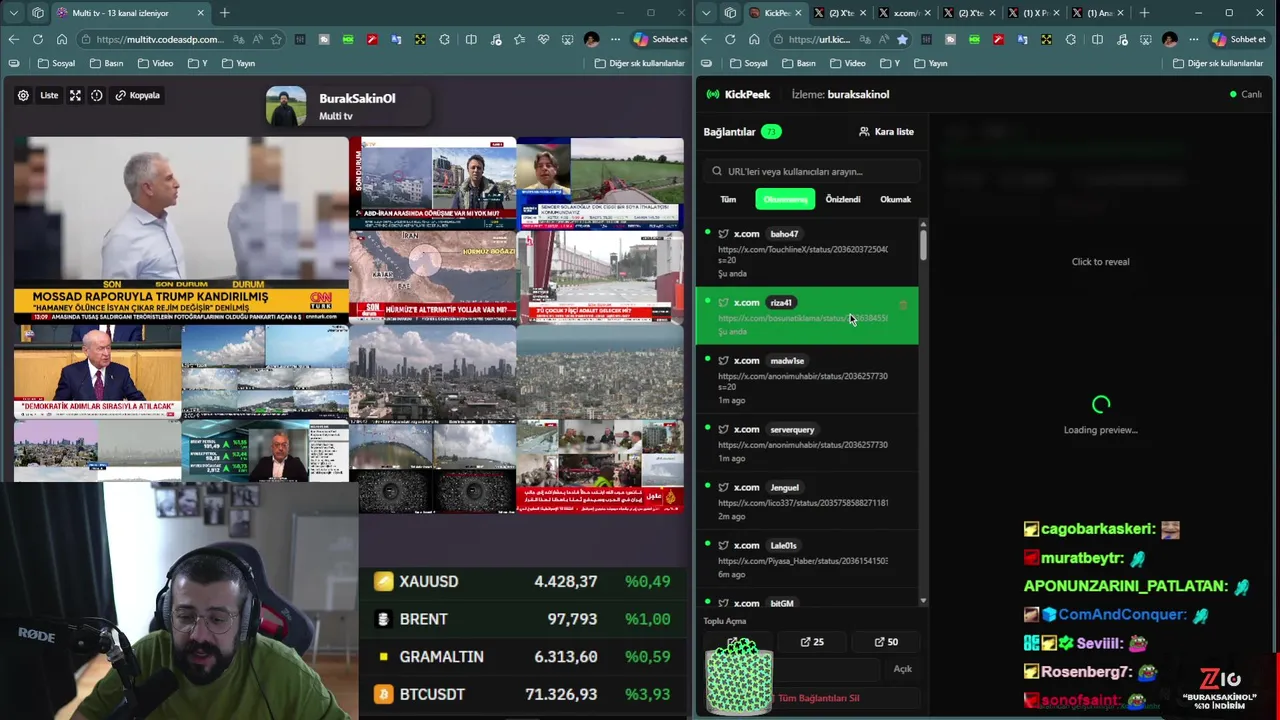Click the Açık button
Viewport: 1280px width, 720px height.
[x=902, y=669]
